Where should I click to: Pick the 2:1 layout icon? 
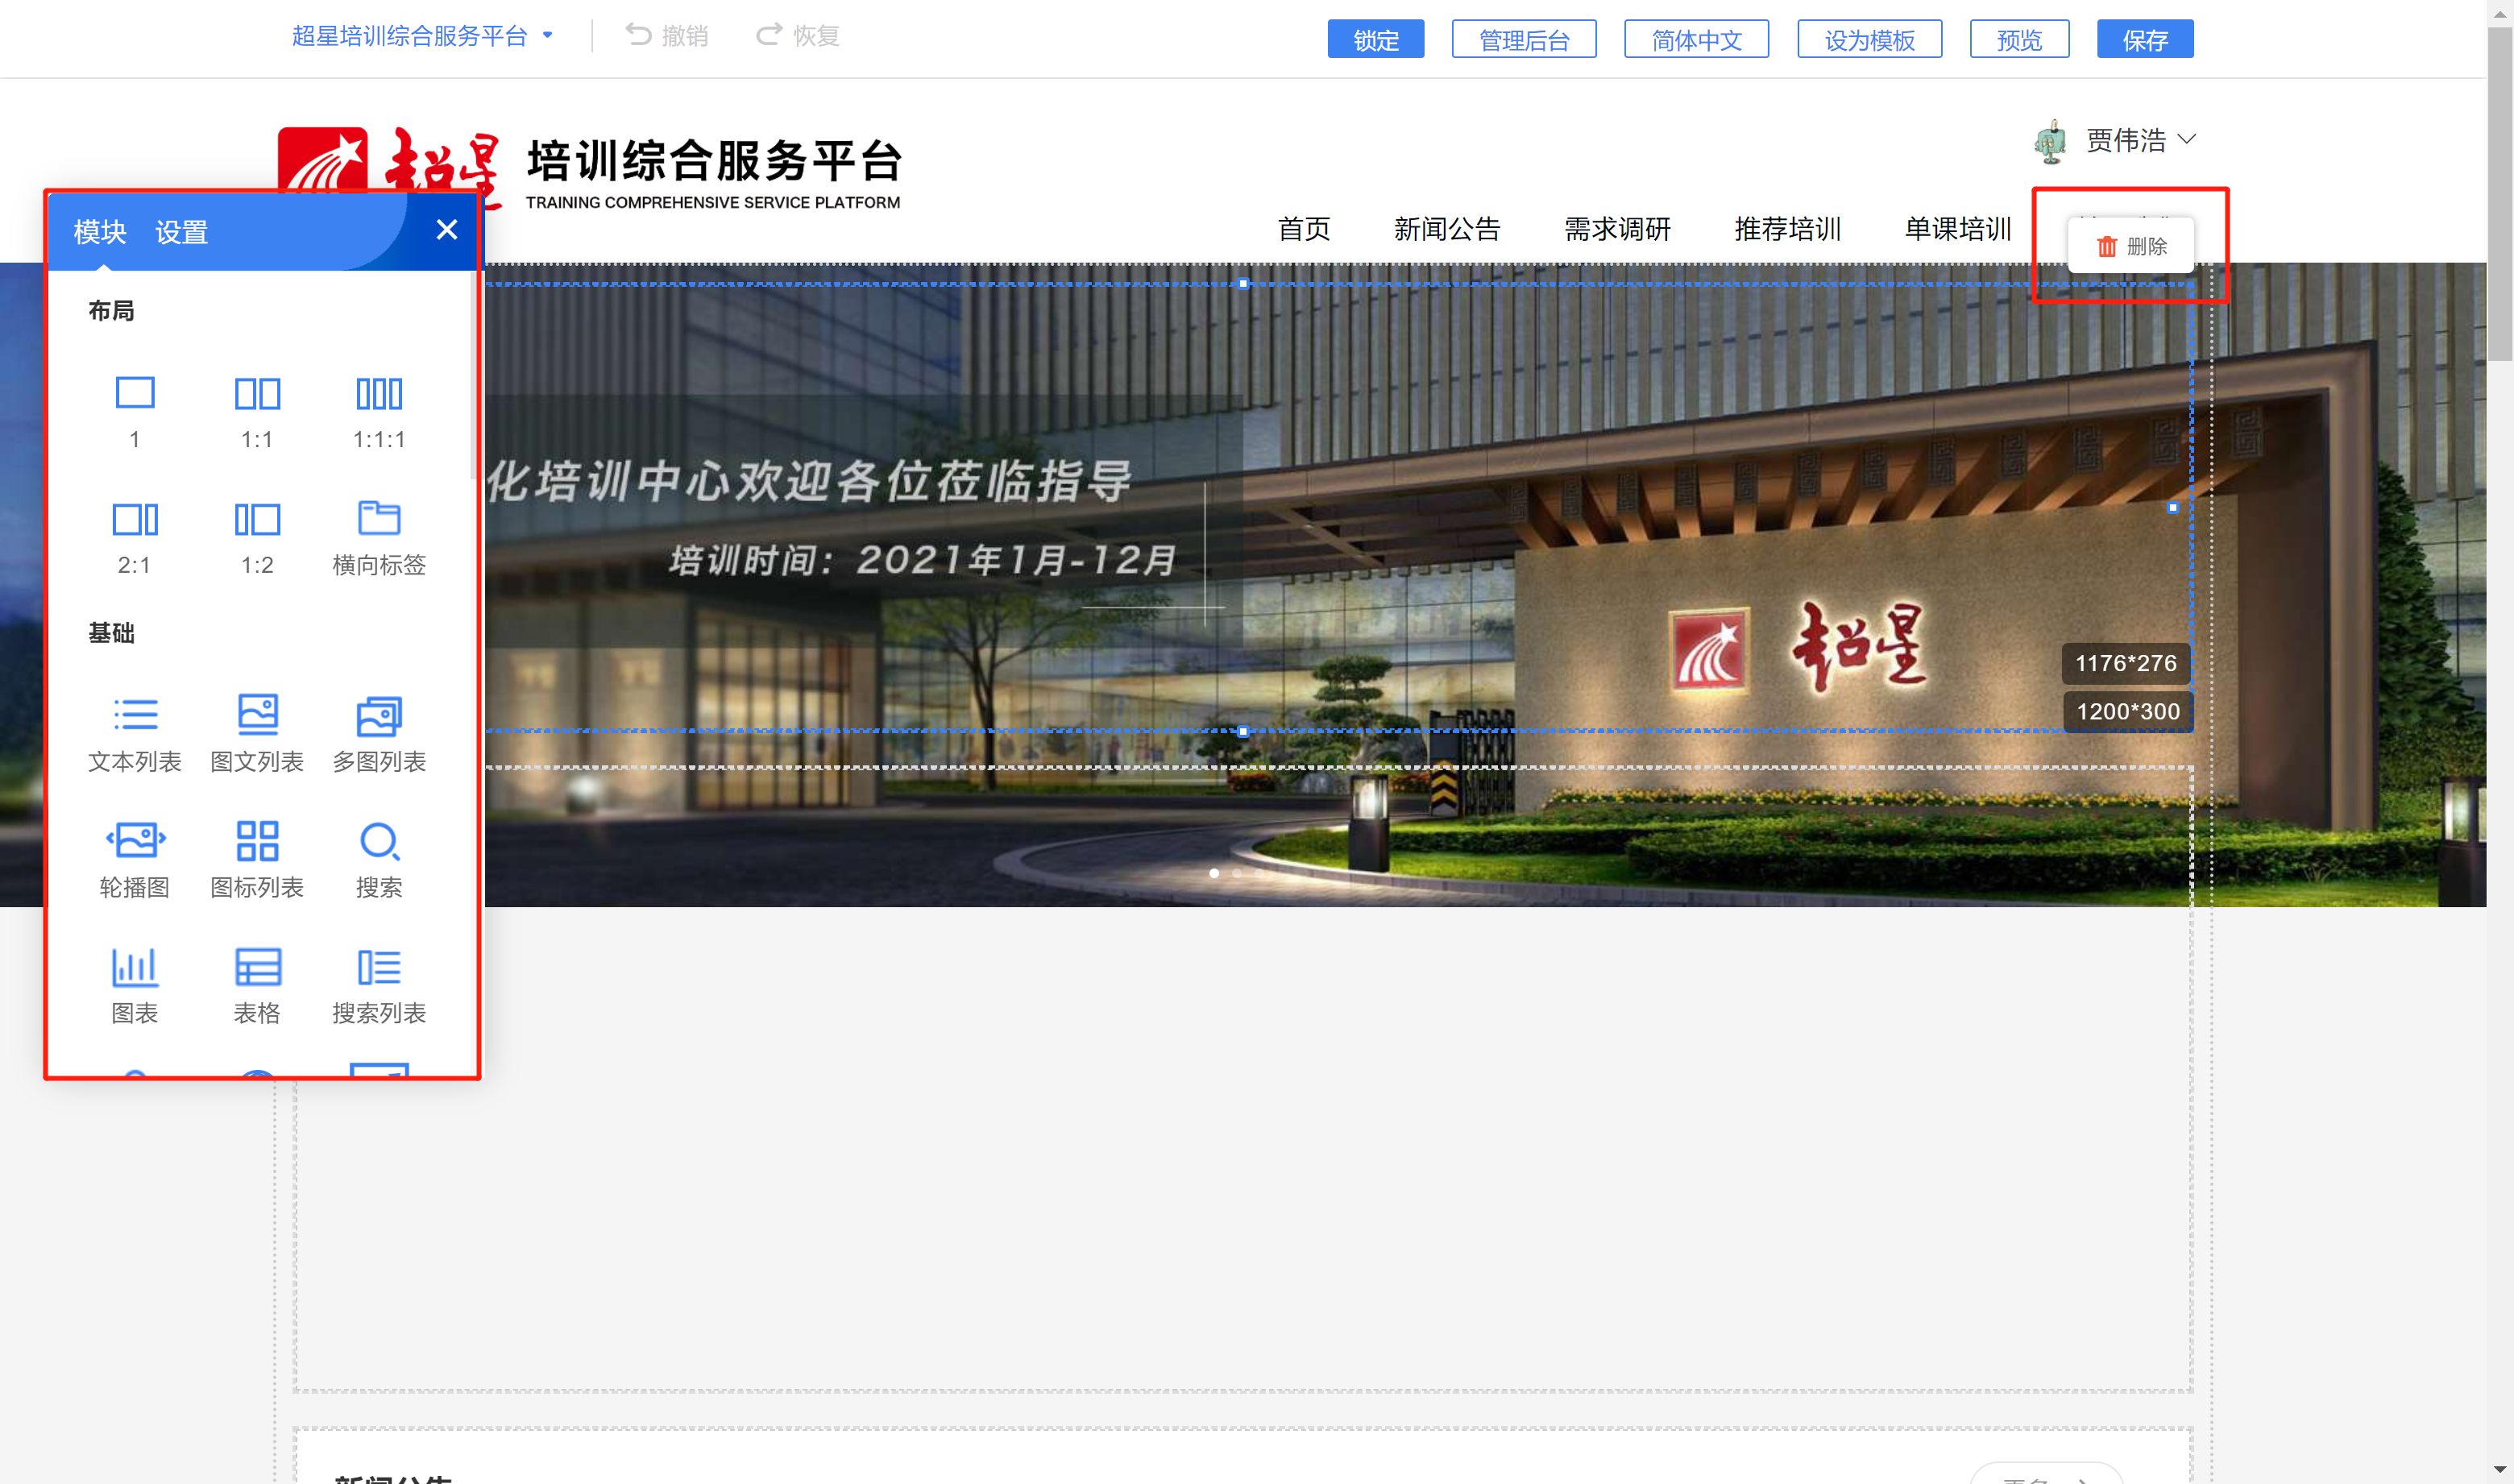coord(135,519)
